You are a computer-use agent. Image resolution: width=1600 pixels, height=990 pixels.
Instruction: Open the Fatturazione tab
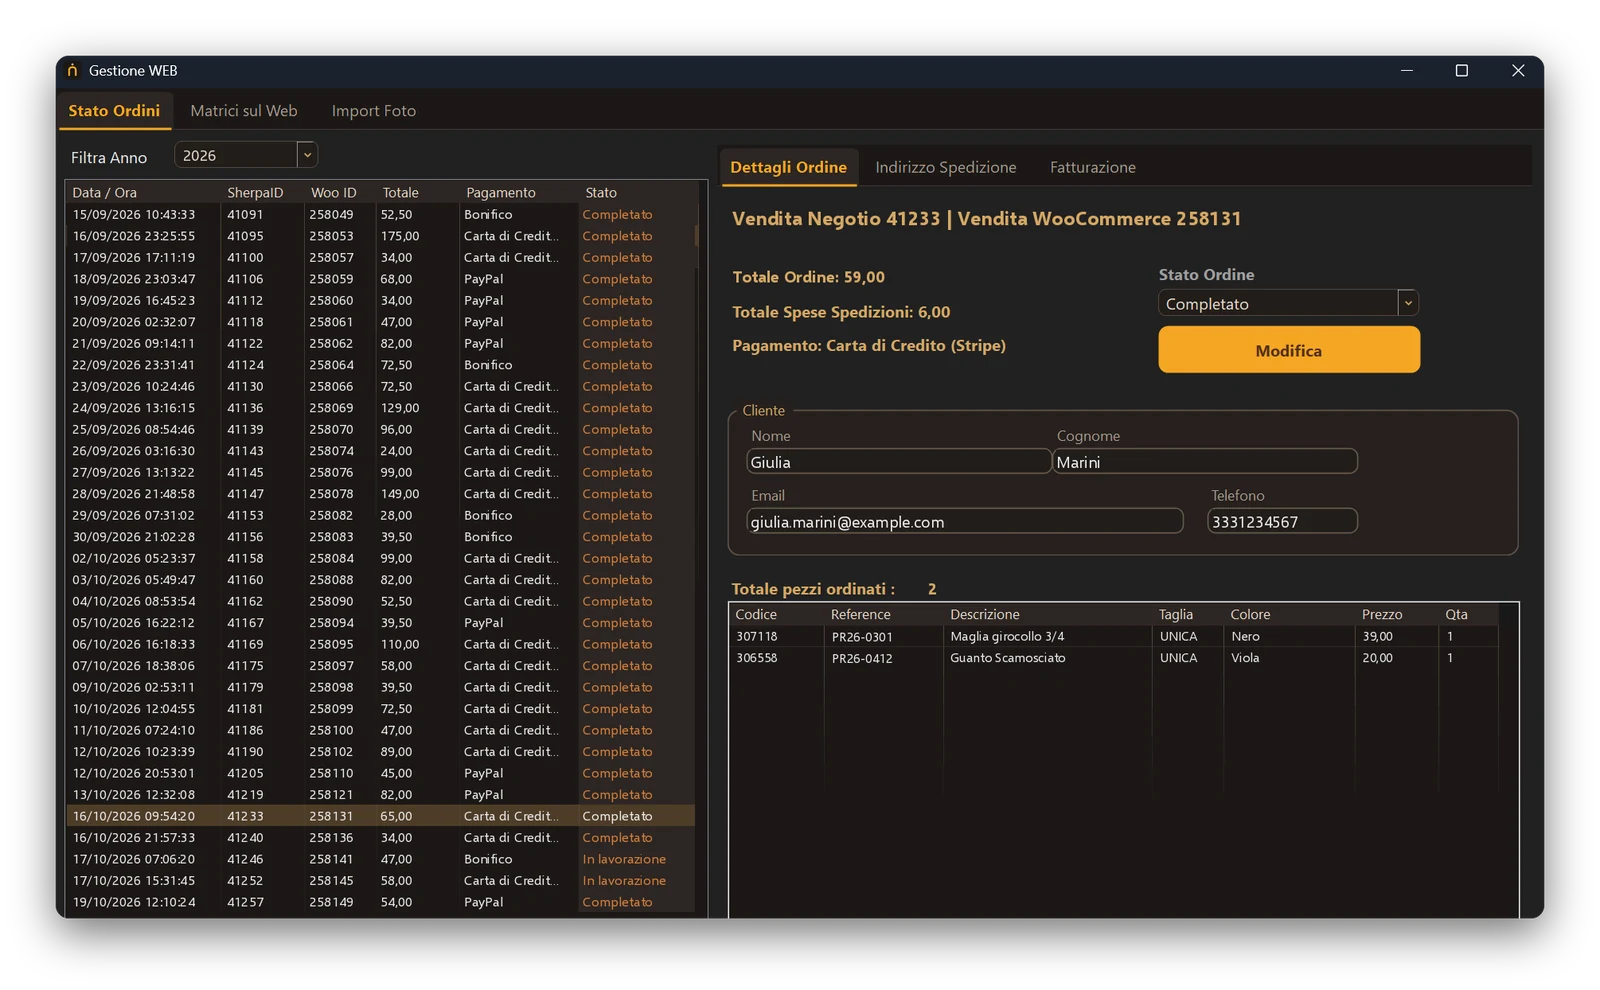point(1093,167)
